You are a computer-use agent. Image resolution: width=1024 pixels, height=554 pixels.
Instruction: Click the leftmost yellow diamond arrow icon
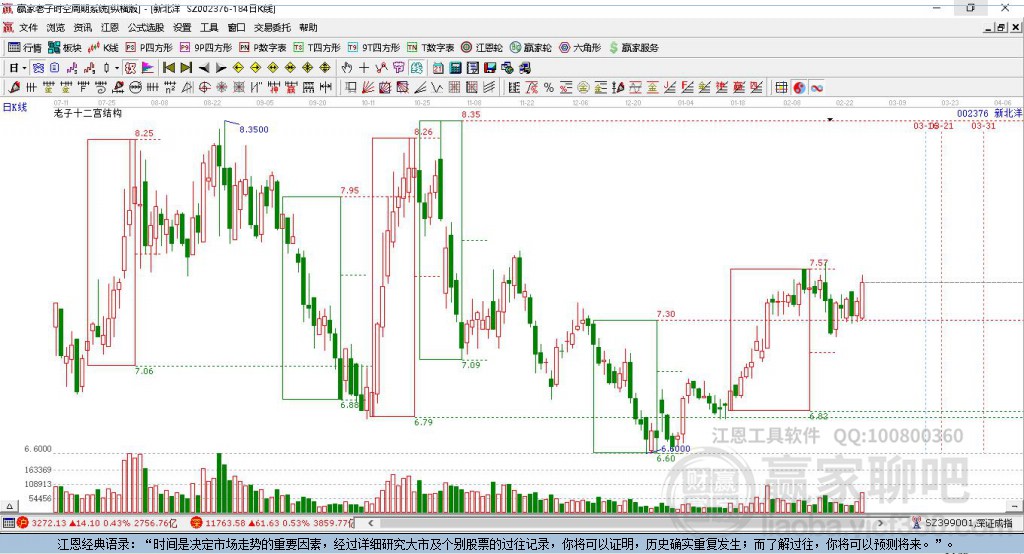pos(238,68)
